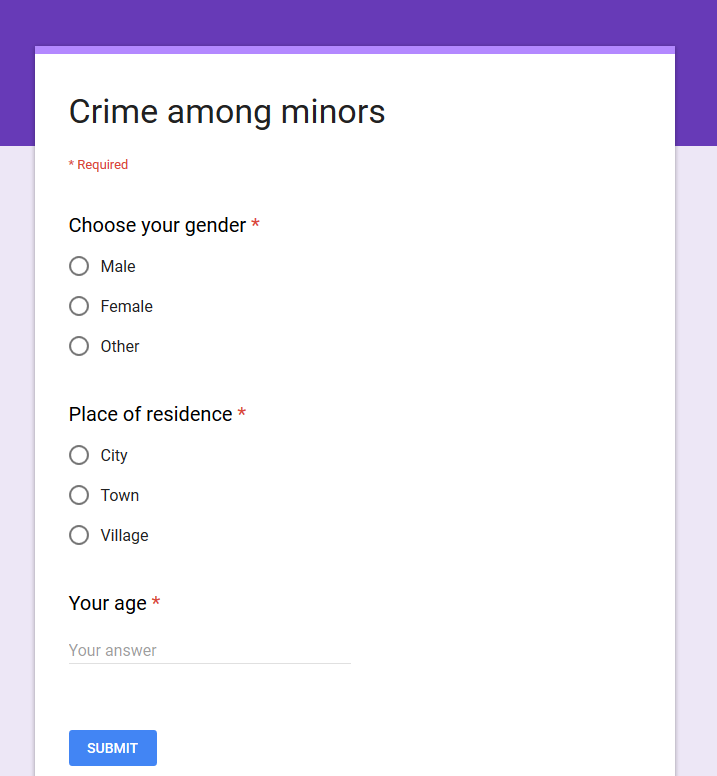Click the Female option label text
The image size is (717, 776).
coord(127,306)
